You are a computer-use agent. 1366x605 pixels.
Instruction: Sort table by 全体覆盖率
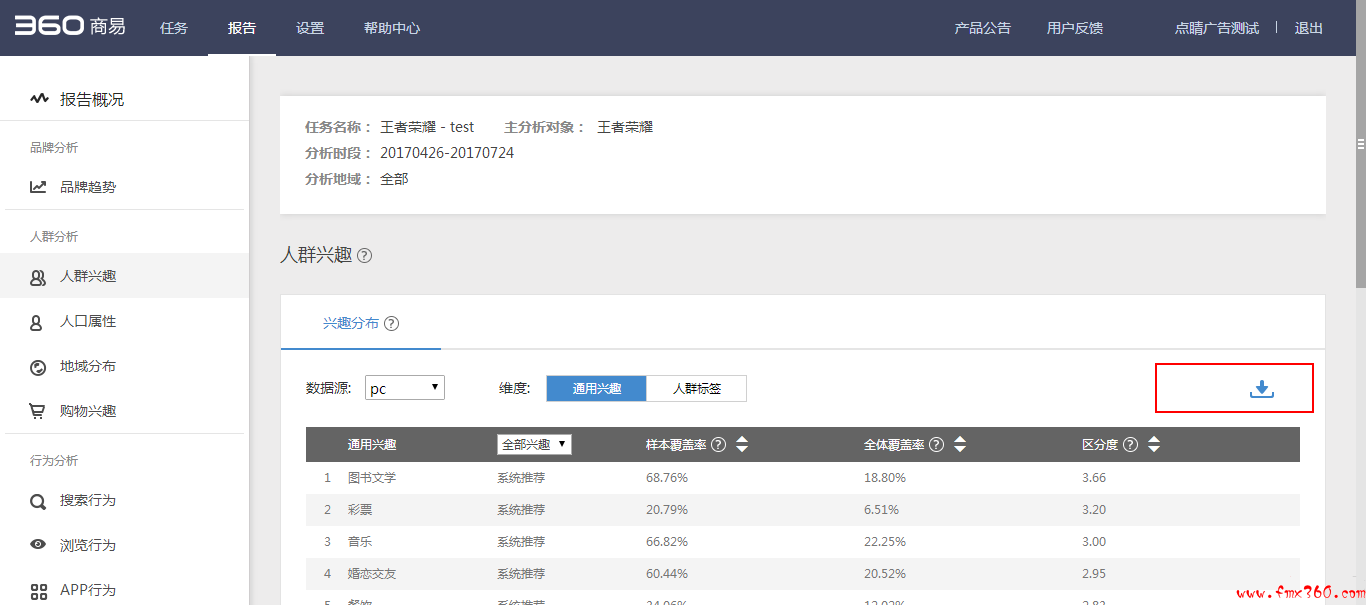tap(960, 445)
